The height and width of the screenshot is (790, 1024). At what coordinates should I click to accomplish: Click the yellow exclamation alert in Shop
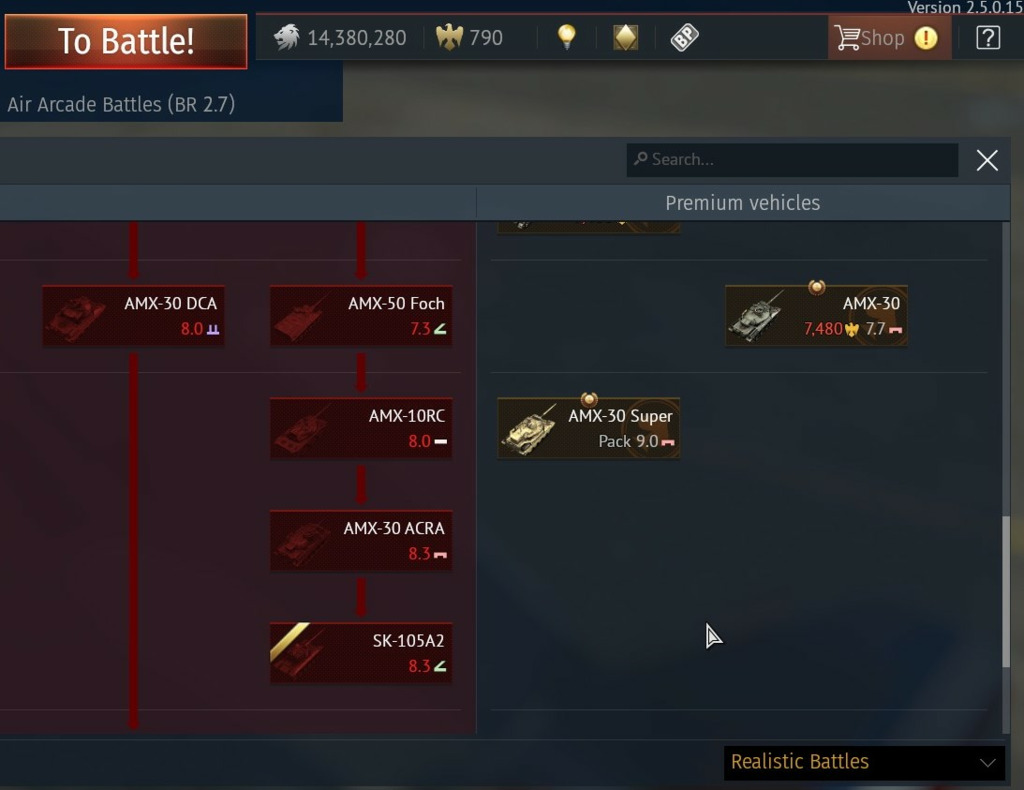point(926,38)
